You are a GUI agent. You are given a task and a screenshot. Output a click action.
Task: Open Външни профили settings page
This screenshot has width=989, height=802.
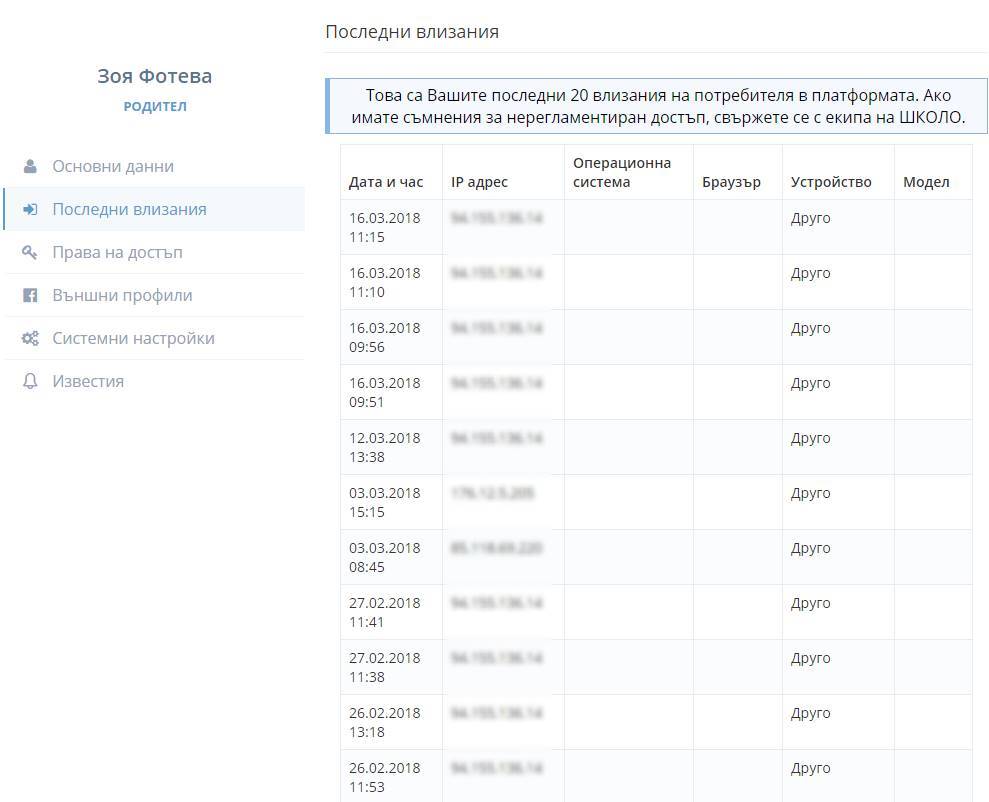(122, 295)
